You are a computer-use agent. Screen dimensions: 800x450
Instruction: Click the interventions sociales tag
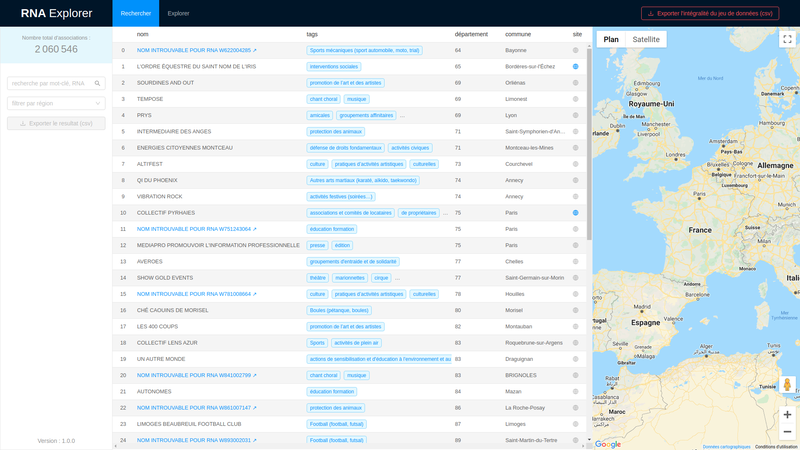point(334,66)
